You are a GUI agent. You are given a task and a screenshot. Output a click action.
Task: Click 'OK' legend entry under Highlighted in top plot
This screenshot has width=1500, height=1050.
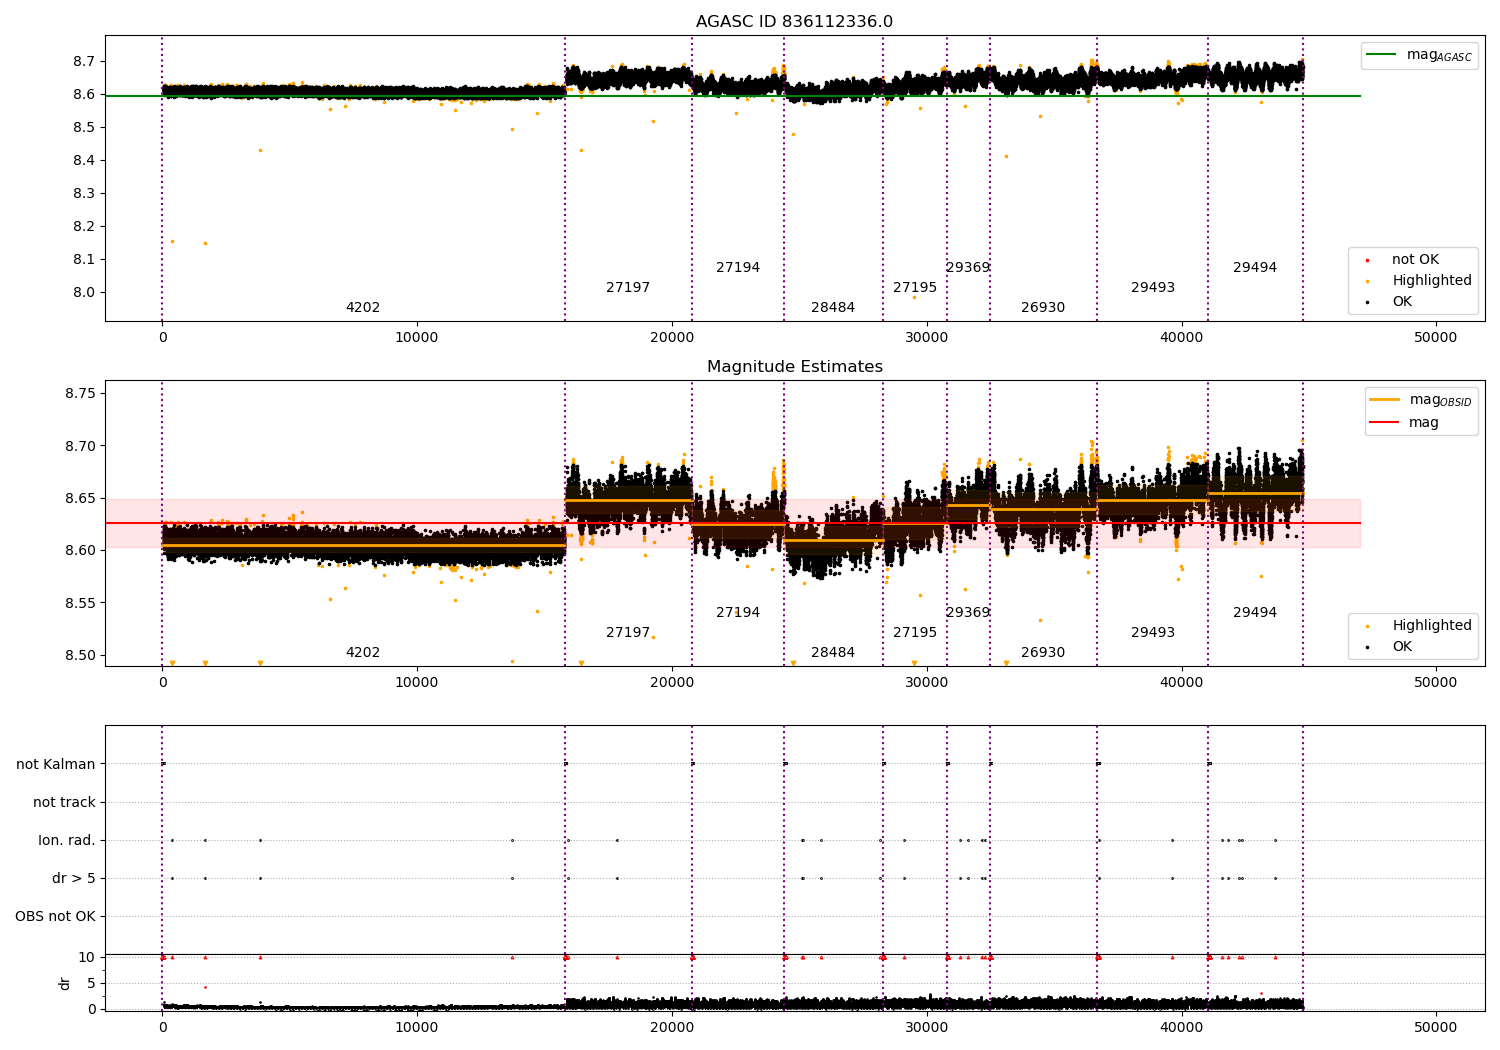1402,302
